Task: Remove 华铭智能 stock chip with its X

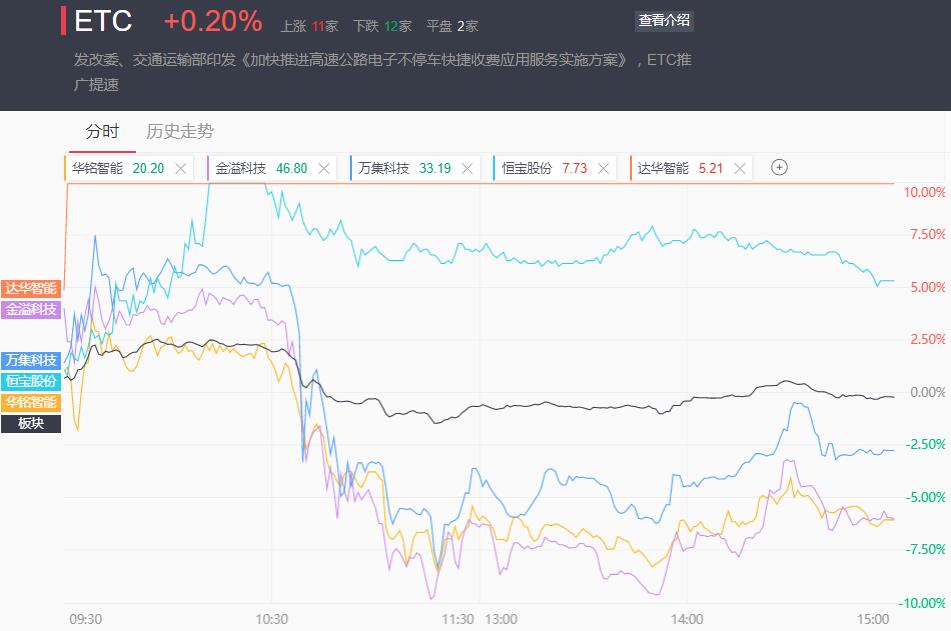Action: tap(180, 169)
